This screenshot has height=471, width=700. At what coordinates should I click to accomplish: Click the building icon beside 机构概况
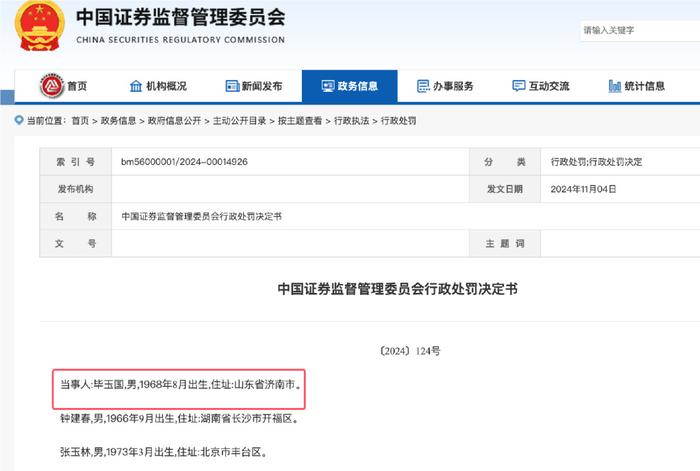(x=136, y=86)
